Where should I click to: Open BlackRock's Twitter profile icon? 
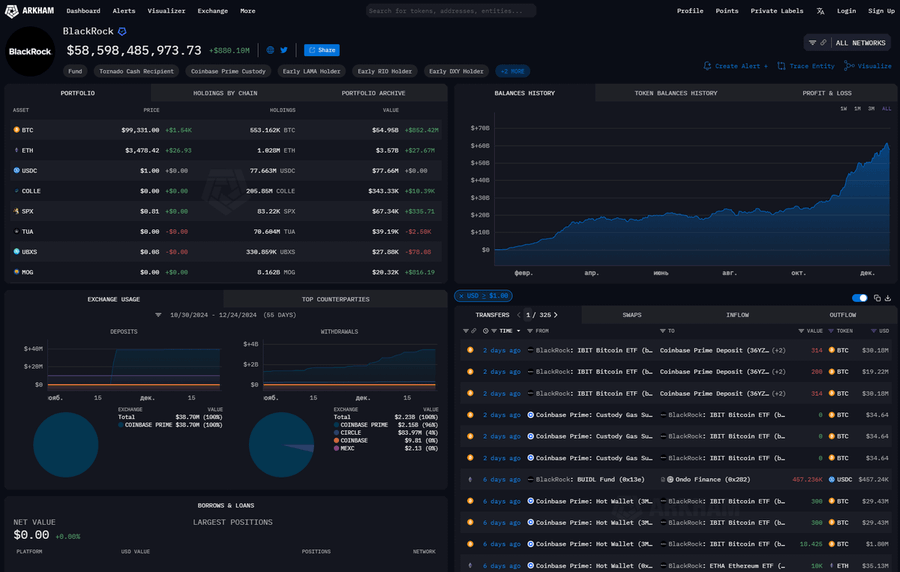(284, 50)
